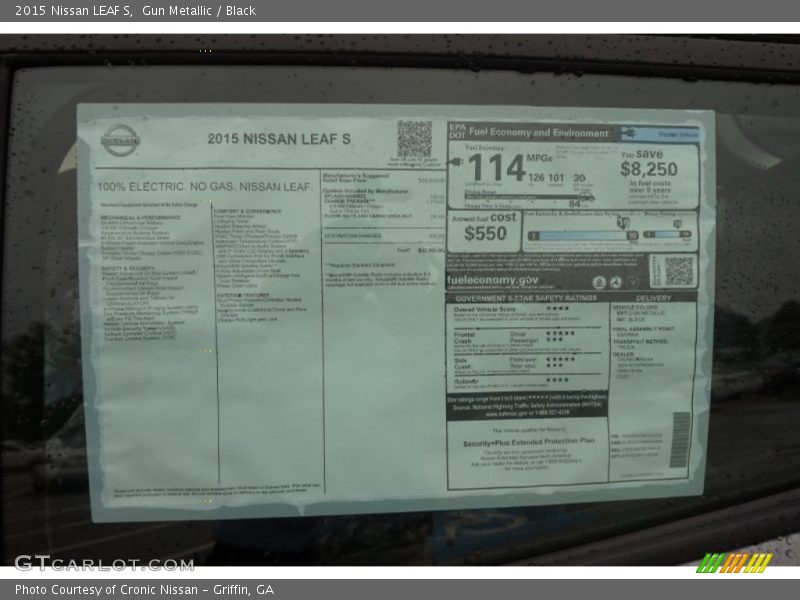Click the electric vehicle plug icon in EPA header
800x600 pixels.
[630, 133]
